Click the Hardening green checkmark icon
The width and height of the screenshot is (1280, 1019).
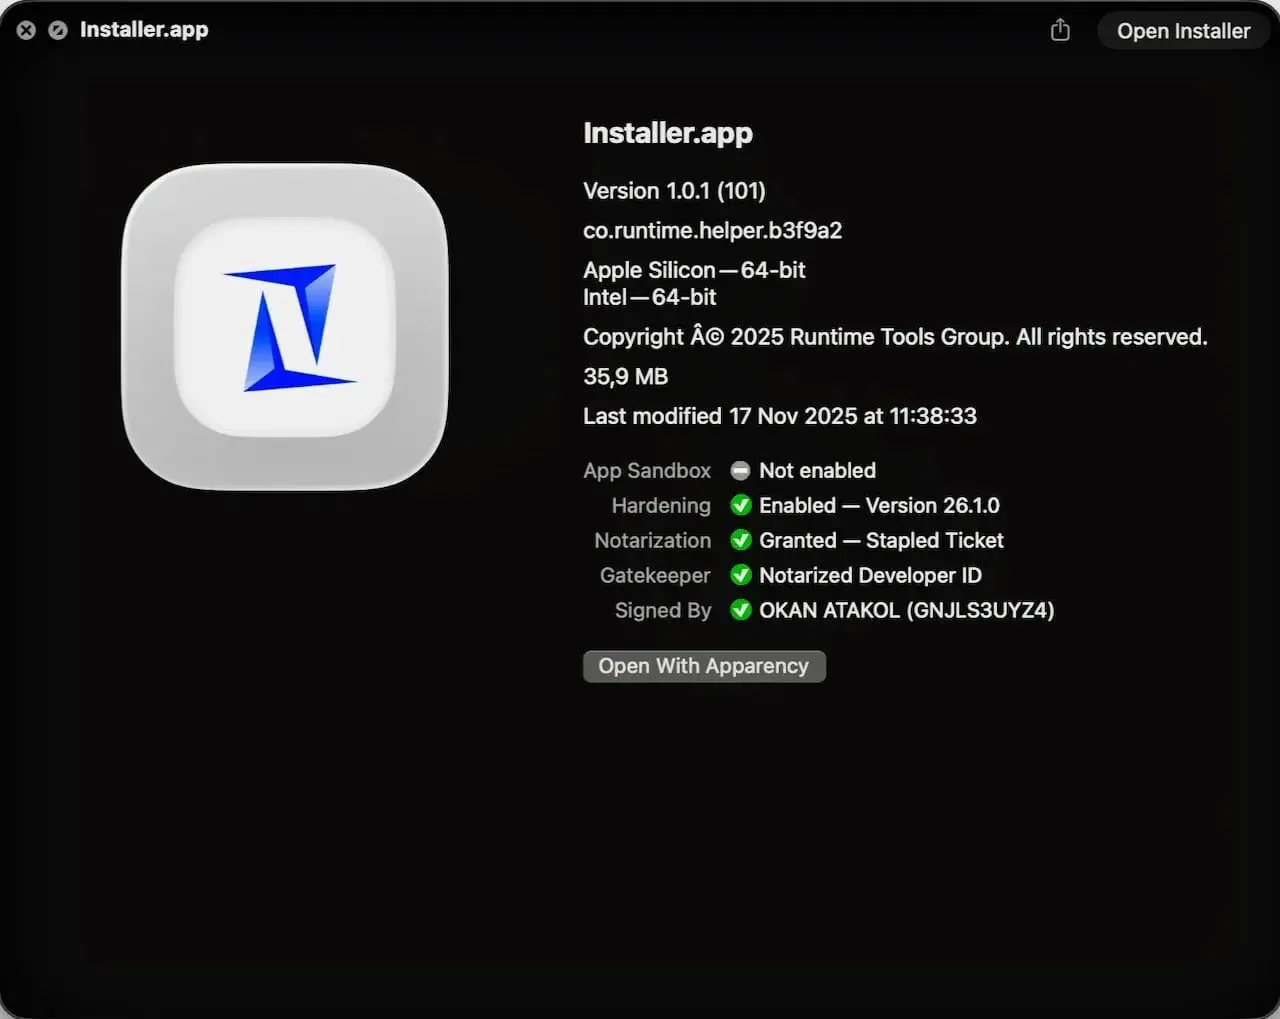coord(741,506)
